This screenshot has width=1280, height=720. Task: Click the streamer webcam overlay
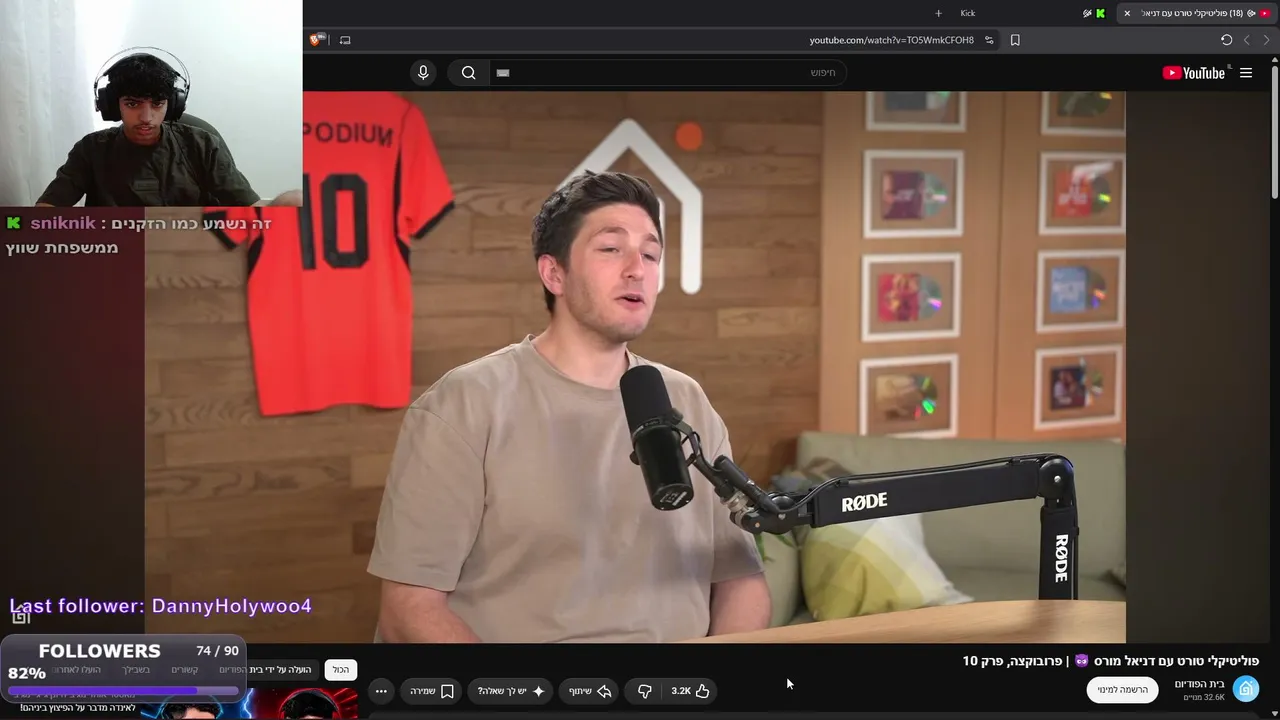coord(151,103)
